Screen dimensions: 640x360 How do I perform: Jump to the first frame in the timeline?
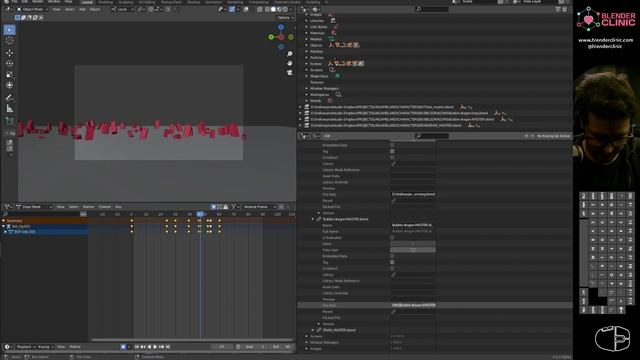[x=137, y=347]
